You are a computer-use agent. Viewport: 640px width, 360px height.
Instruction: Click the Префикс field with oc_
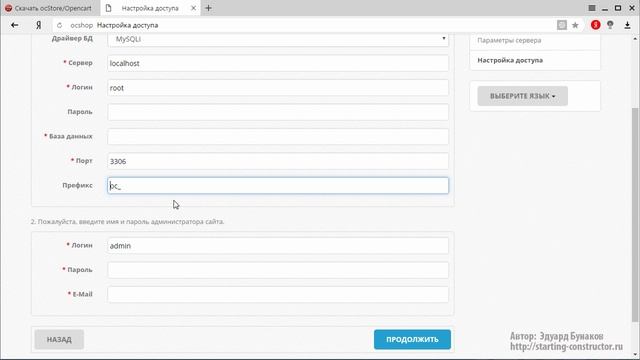pyautogui.click(x=278, y=186)
